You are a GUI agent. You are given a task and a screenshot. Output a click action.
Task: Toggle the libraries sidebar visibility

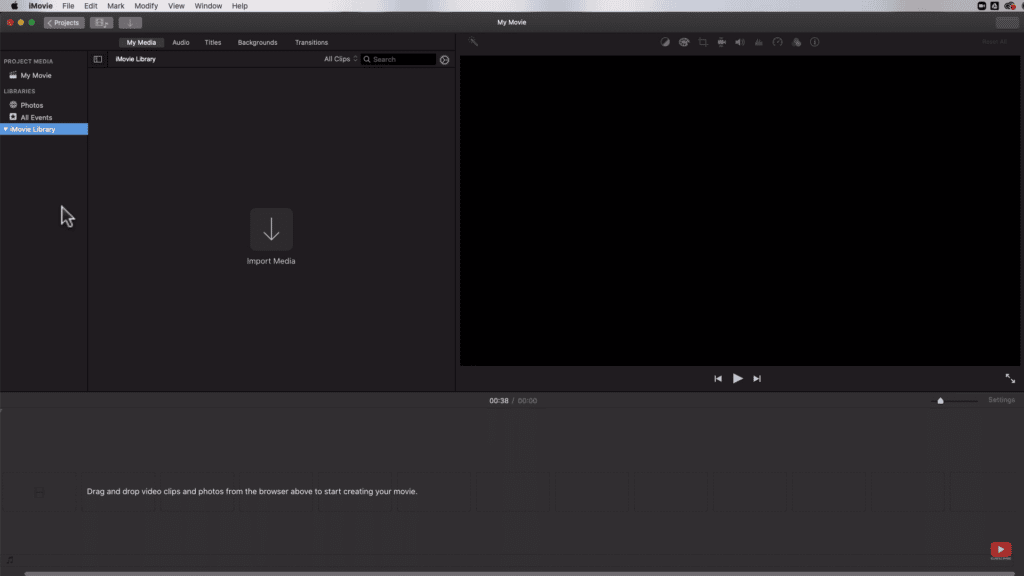pyautogui.click(x=98, y=59)
